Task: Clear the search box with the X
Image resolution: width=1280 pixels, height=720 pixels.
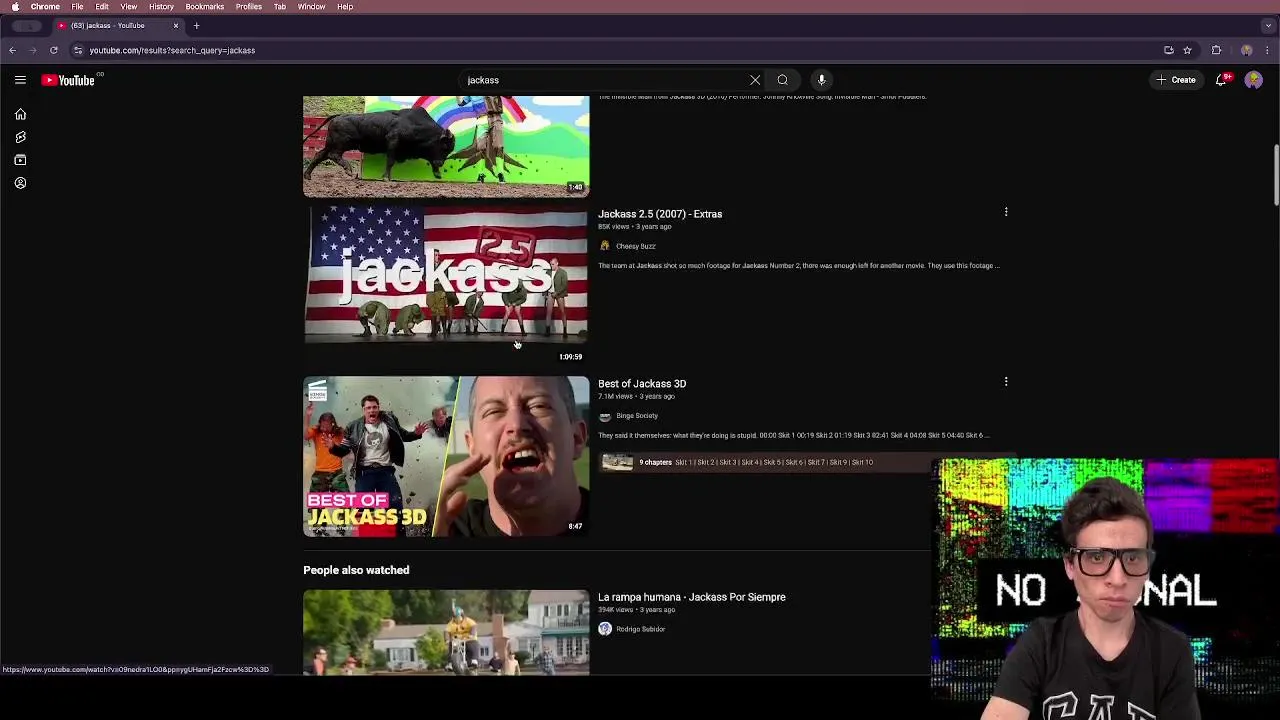Action: point(755,80)
